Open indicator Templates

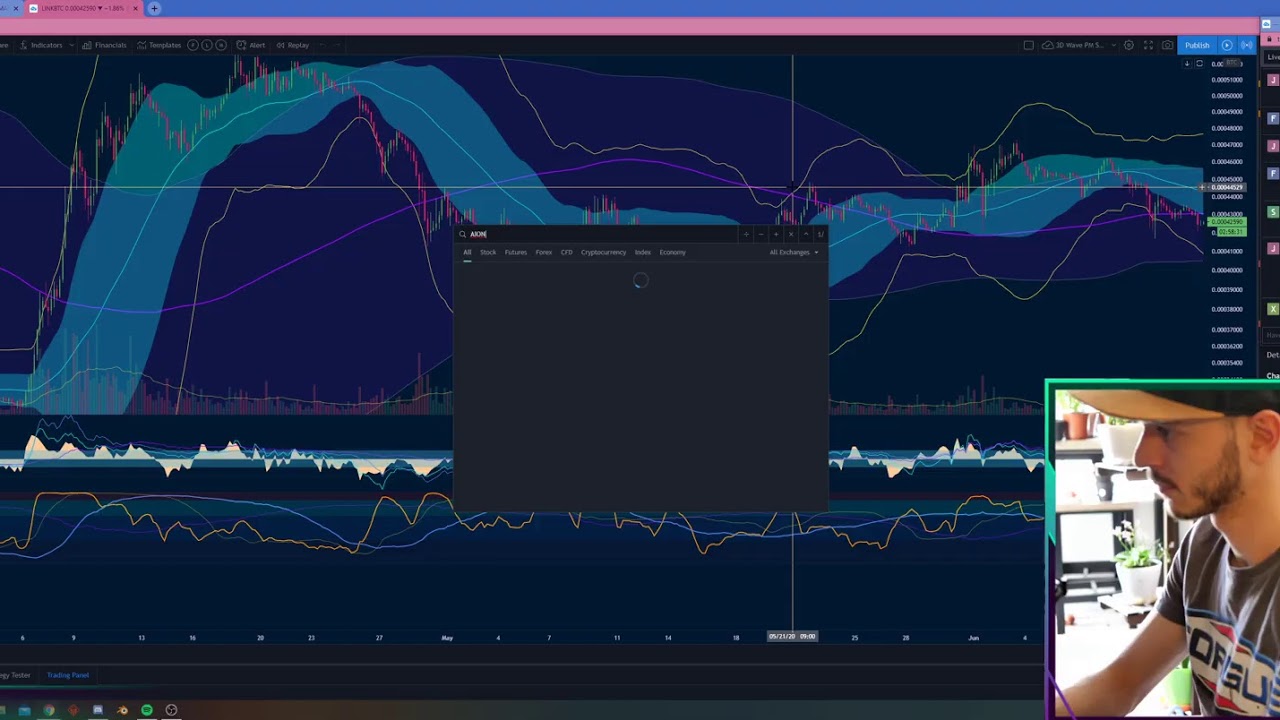click(x=159, y=45)
